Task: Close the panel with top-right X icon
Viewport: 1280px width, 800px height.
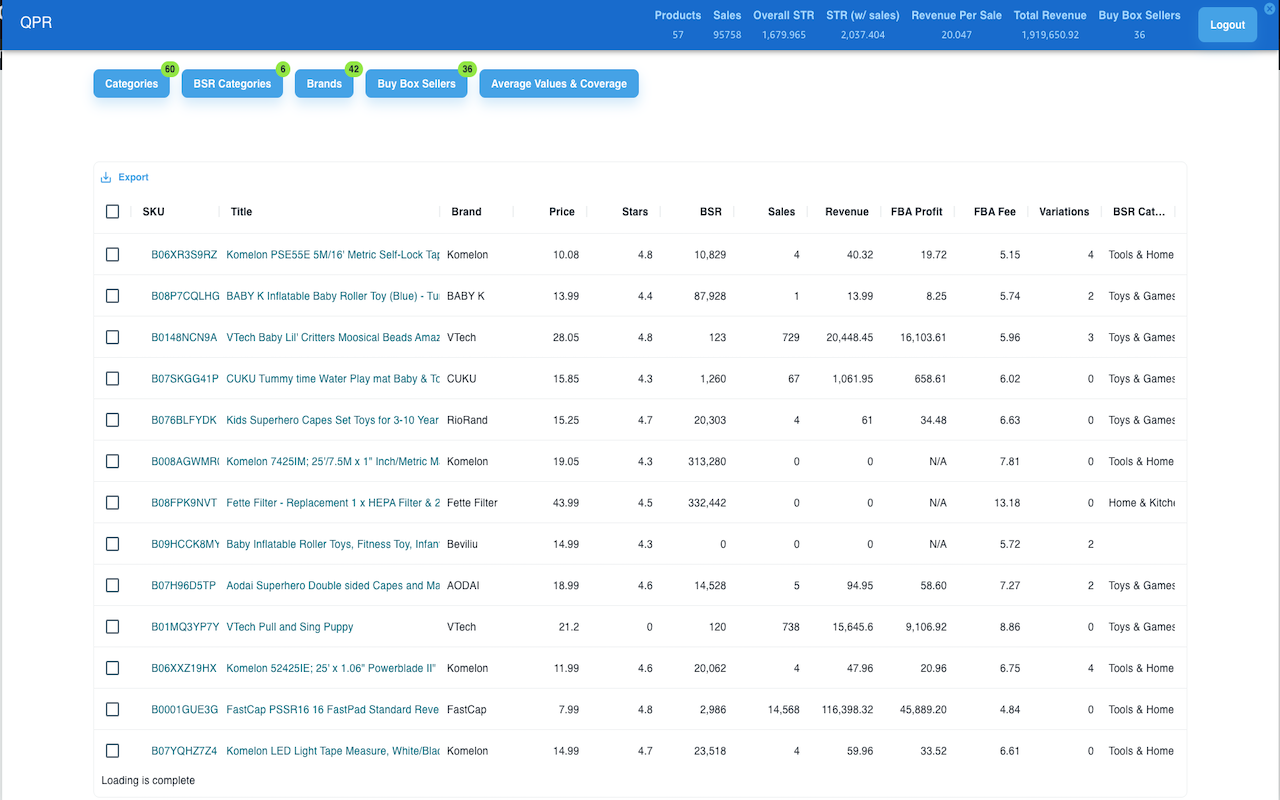Action: 1270,8
